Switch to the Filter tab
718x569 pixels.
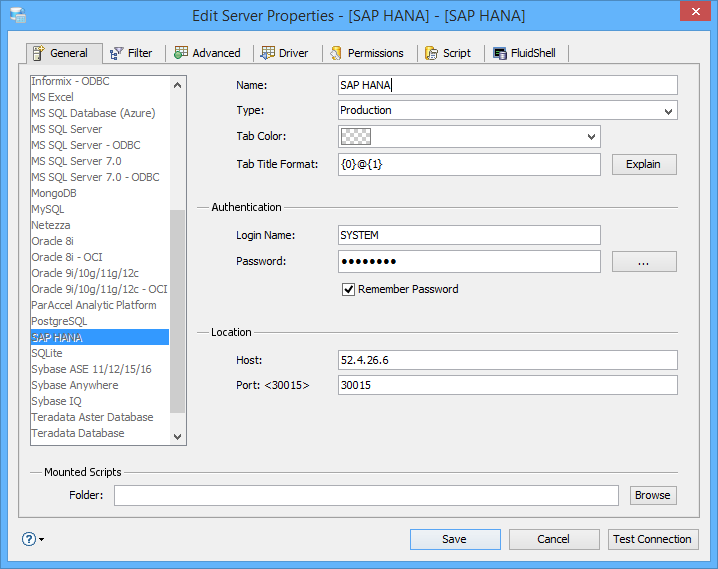[131, 53]
